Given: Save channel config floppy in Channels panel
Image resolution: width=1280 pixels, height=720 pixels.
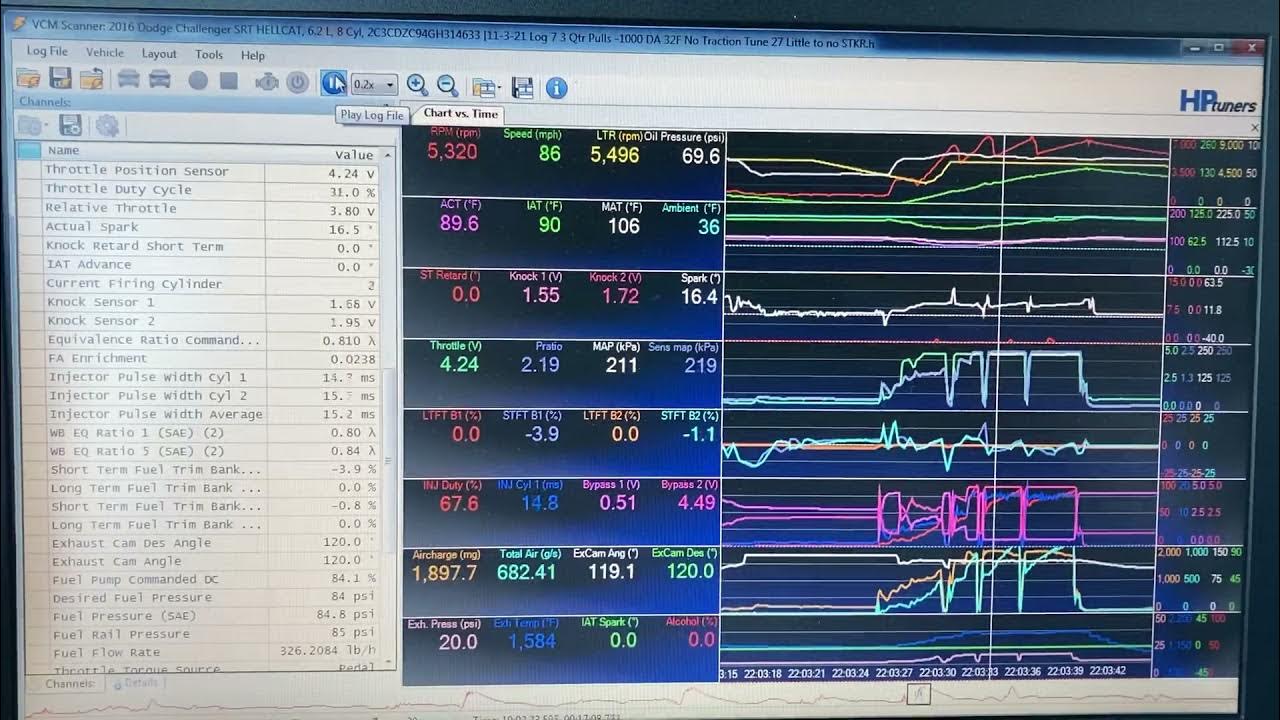Looking at the screenshot, I should (70, 125).
